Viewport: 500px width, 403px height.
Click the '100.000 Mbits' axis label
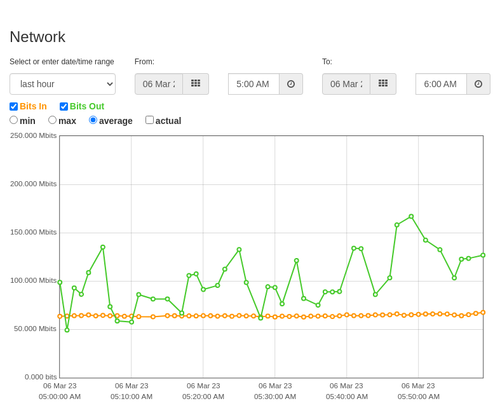(33, 280)
